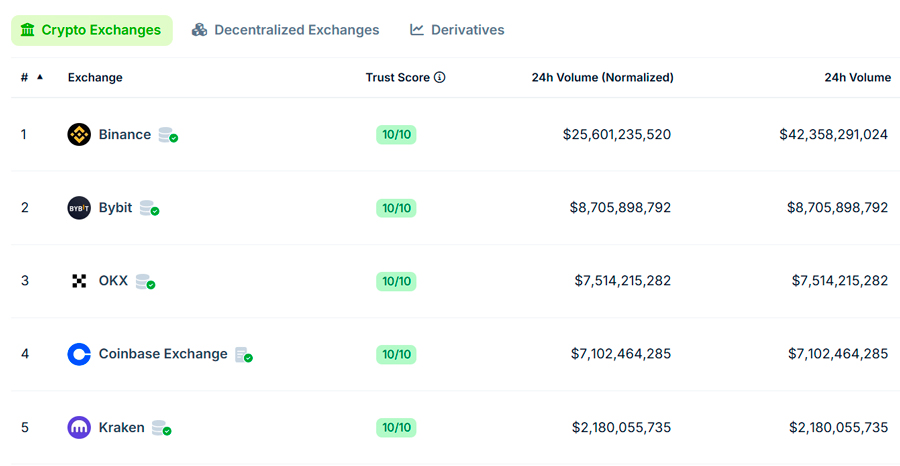The height and width of the screenshot is (466, 900).
Task: Open the Kraken exchange link
Action: click(122, 428)
